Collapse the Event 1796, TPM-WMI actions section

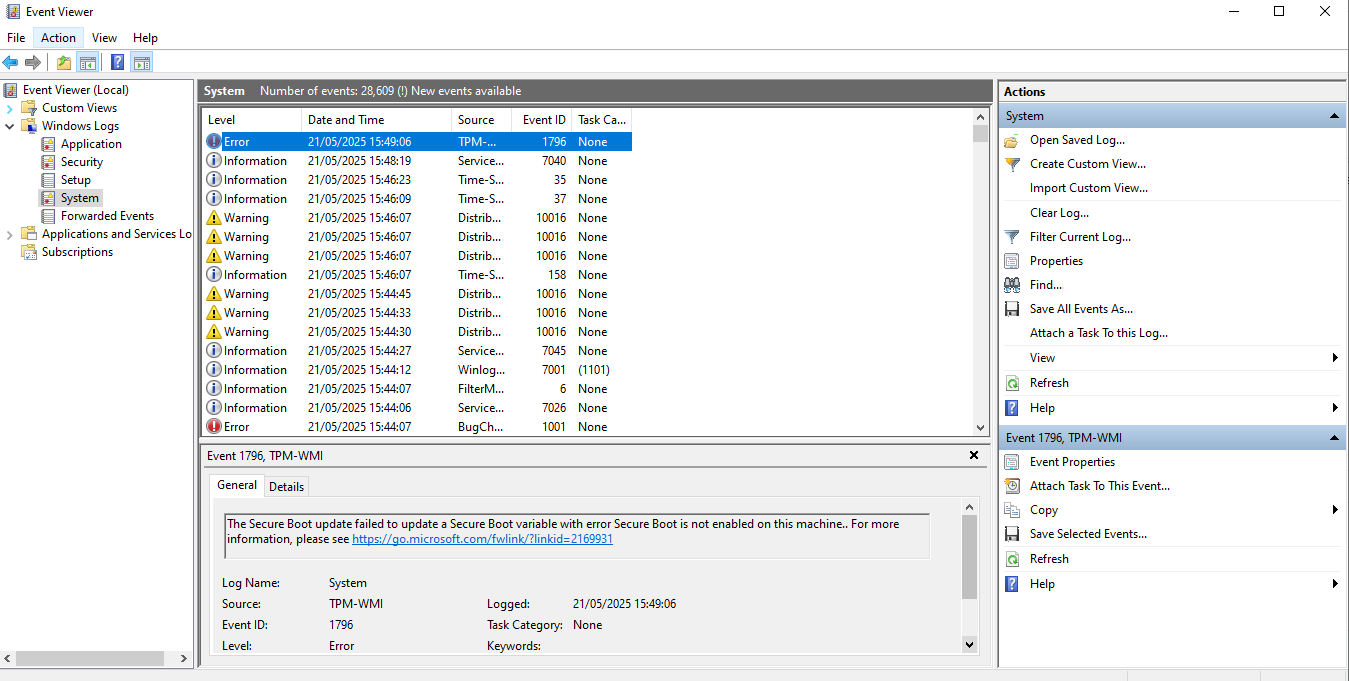1335,438
